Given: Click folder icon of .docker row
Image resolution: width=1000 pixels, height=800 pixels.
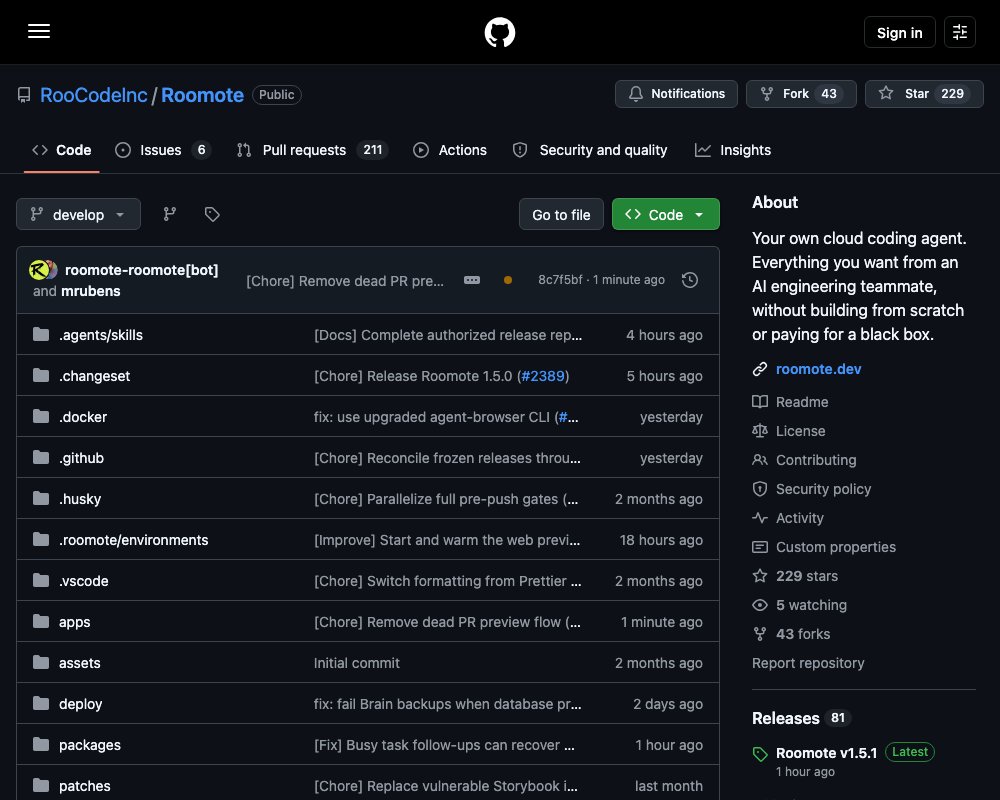Looking at the screenshot, I should (41, 417).
